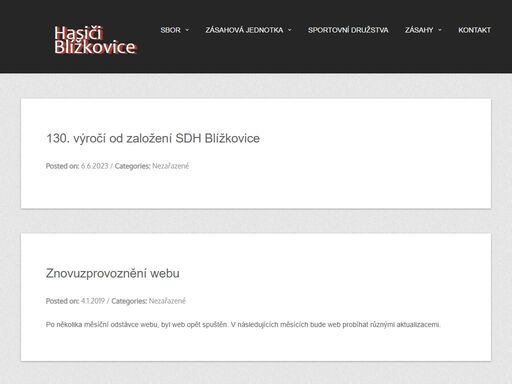Open the Hasiči Blížkovice logo home link

95,40
